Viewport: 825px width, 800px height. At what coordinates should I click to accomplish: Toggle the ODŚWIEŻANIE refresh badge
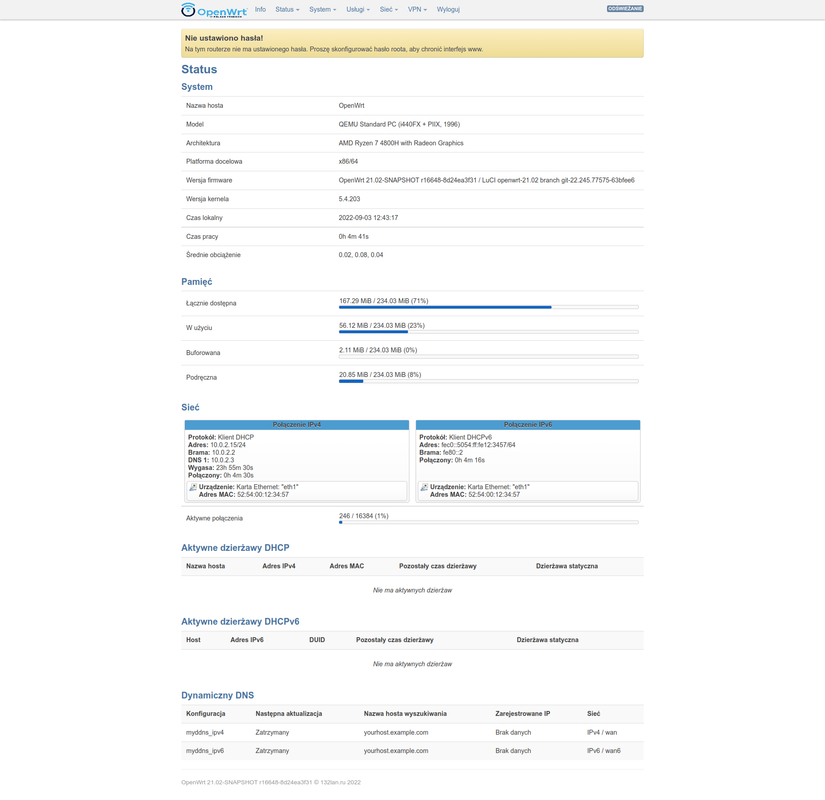(x=625, y=9)
